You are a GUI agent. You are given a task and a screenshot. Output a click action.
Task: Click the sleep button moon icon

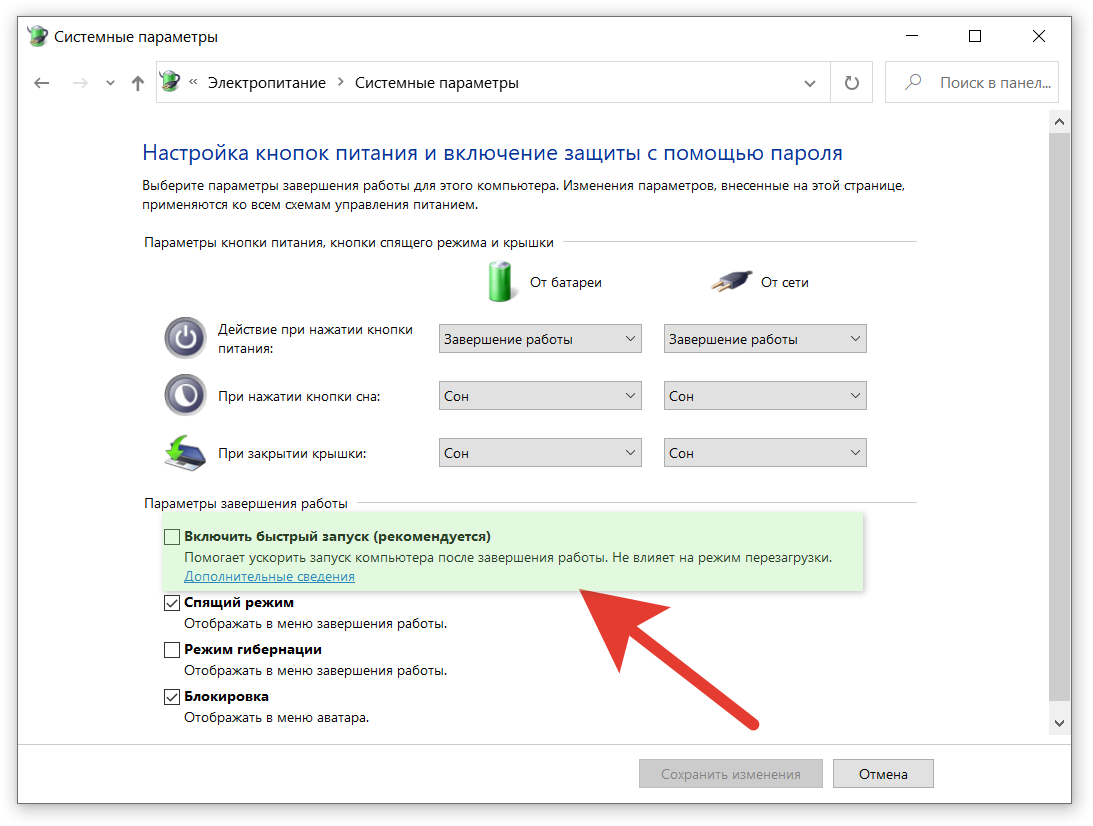185,396
